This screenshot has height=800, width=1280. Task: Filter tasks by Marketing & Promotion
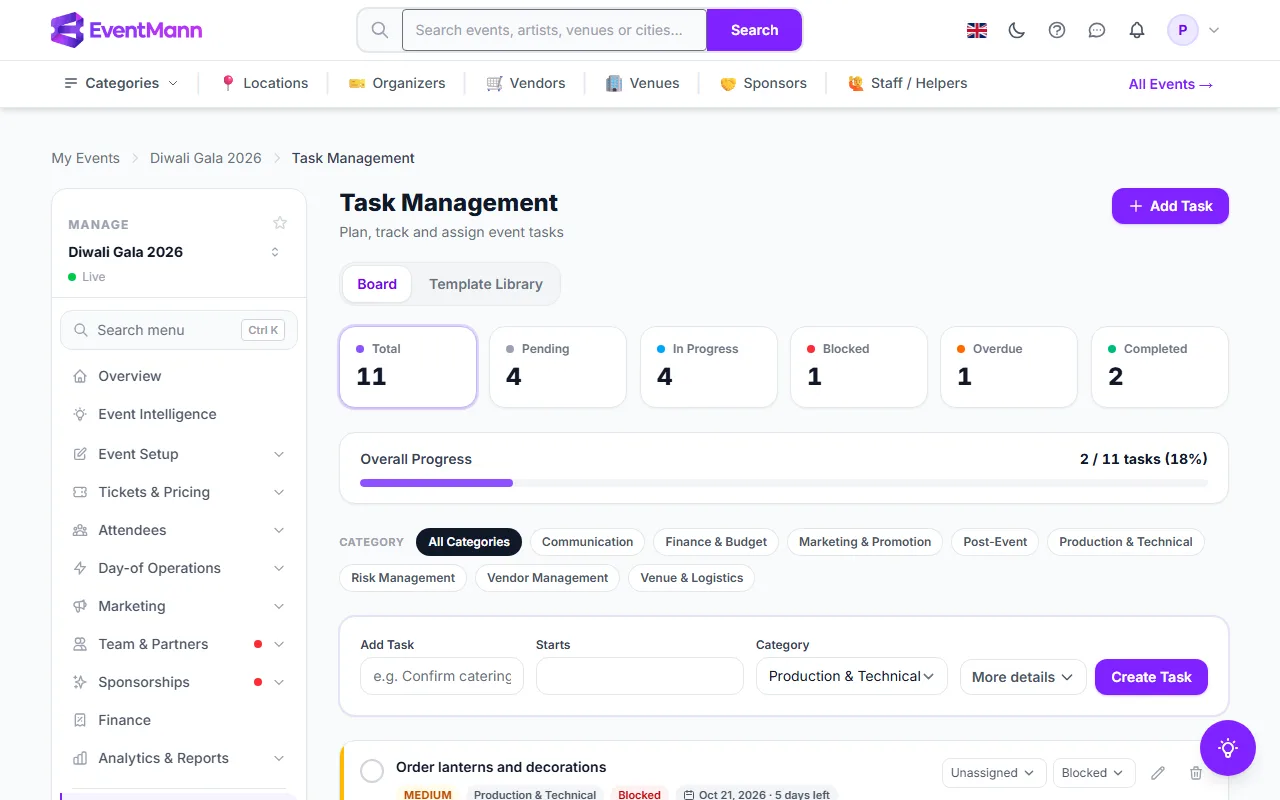pyautogui.click(x=865, y=542)
